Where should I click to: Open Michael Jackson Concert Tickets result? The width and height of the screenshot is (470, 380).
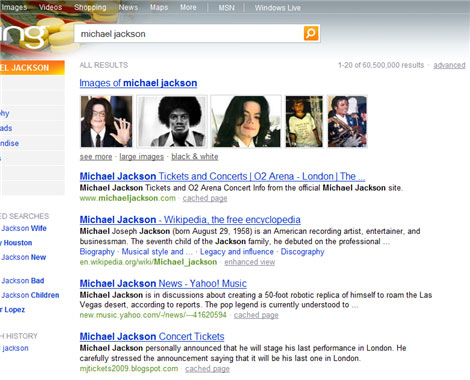tap(152, 336)
